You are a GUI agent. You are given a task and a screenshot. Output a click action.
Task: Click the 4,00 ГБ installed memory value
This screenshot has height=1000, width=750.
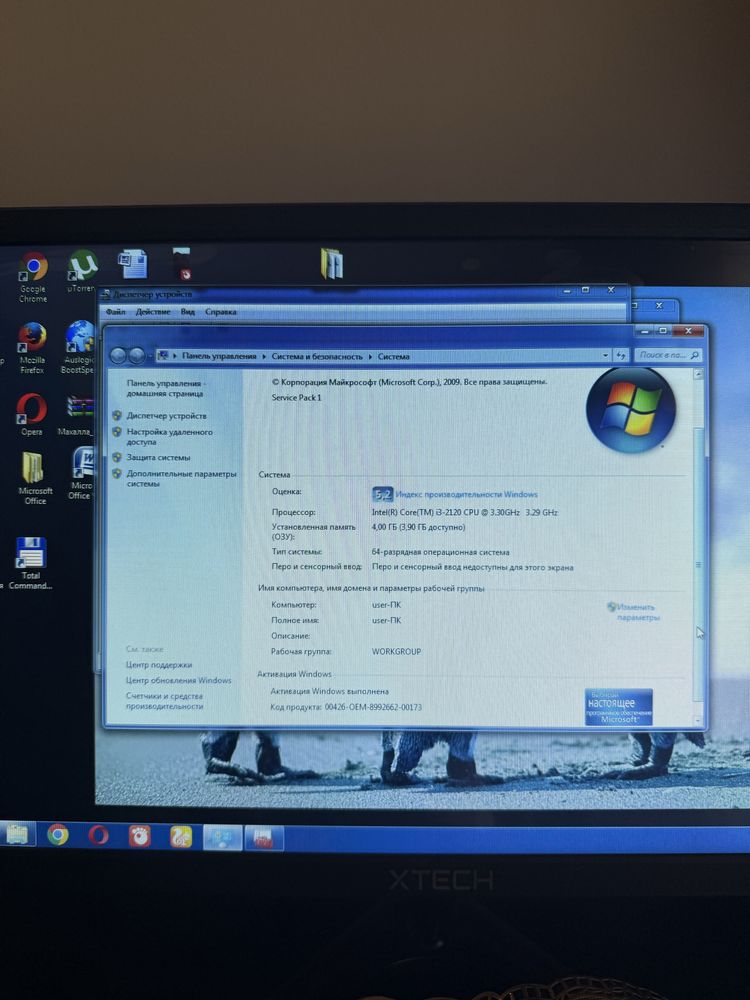[x=418, y=527]
